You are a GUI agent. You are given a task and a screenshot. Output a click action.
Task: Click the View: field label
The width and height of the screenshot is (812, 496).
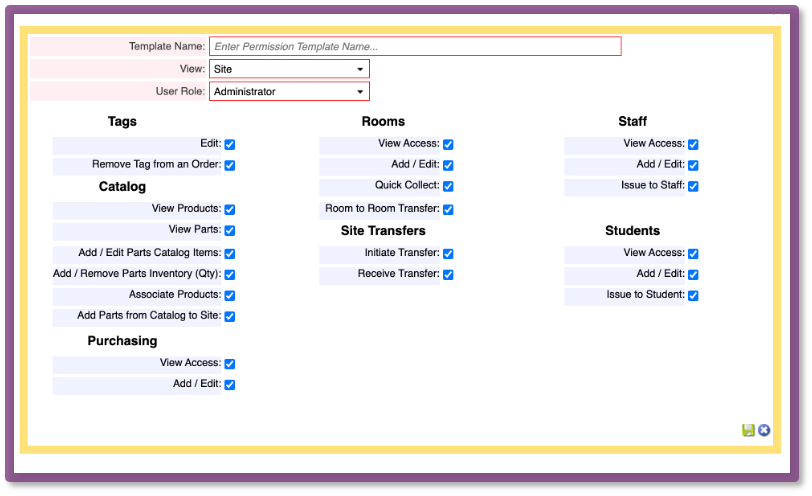coord(192,68)
